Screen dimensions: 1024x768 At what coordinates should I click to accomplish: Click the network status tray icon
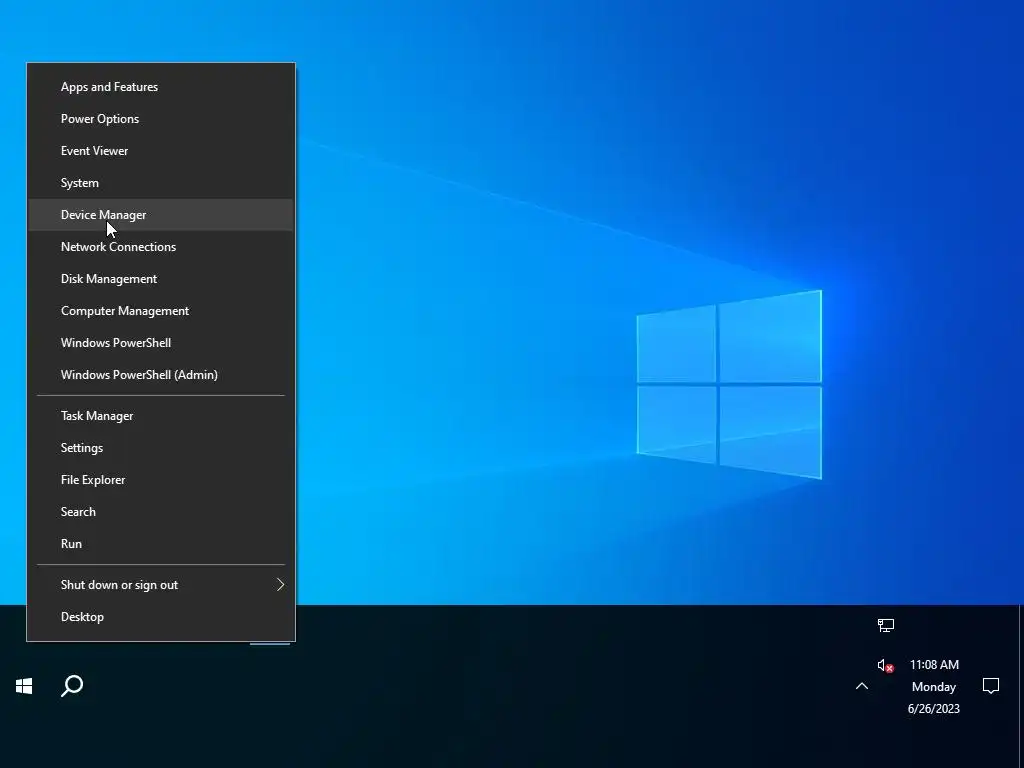(x=886, y=626)
